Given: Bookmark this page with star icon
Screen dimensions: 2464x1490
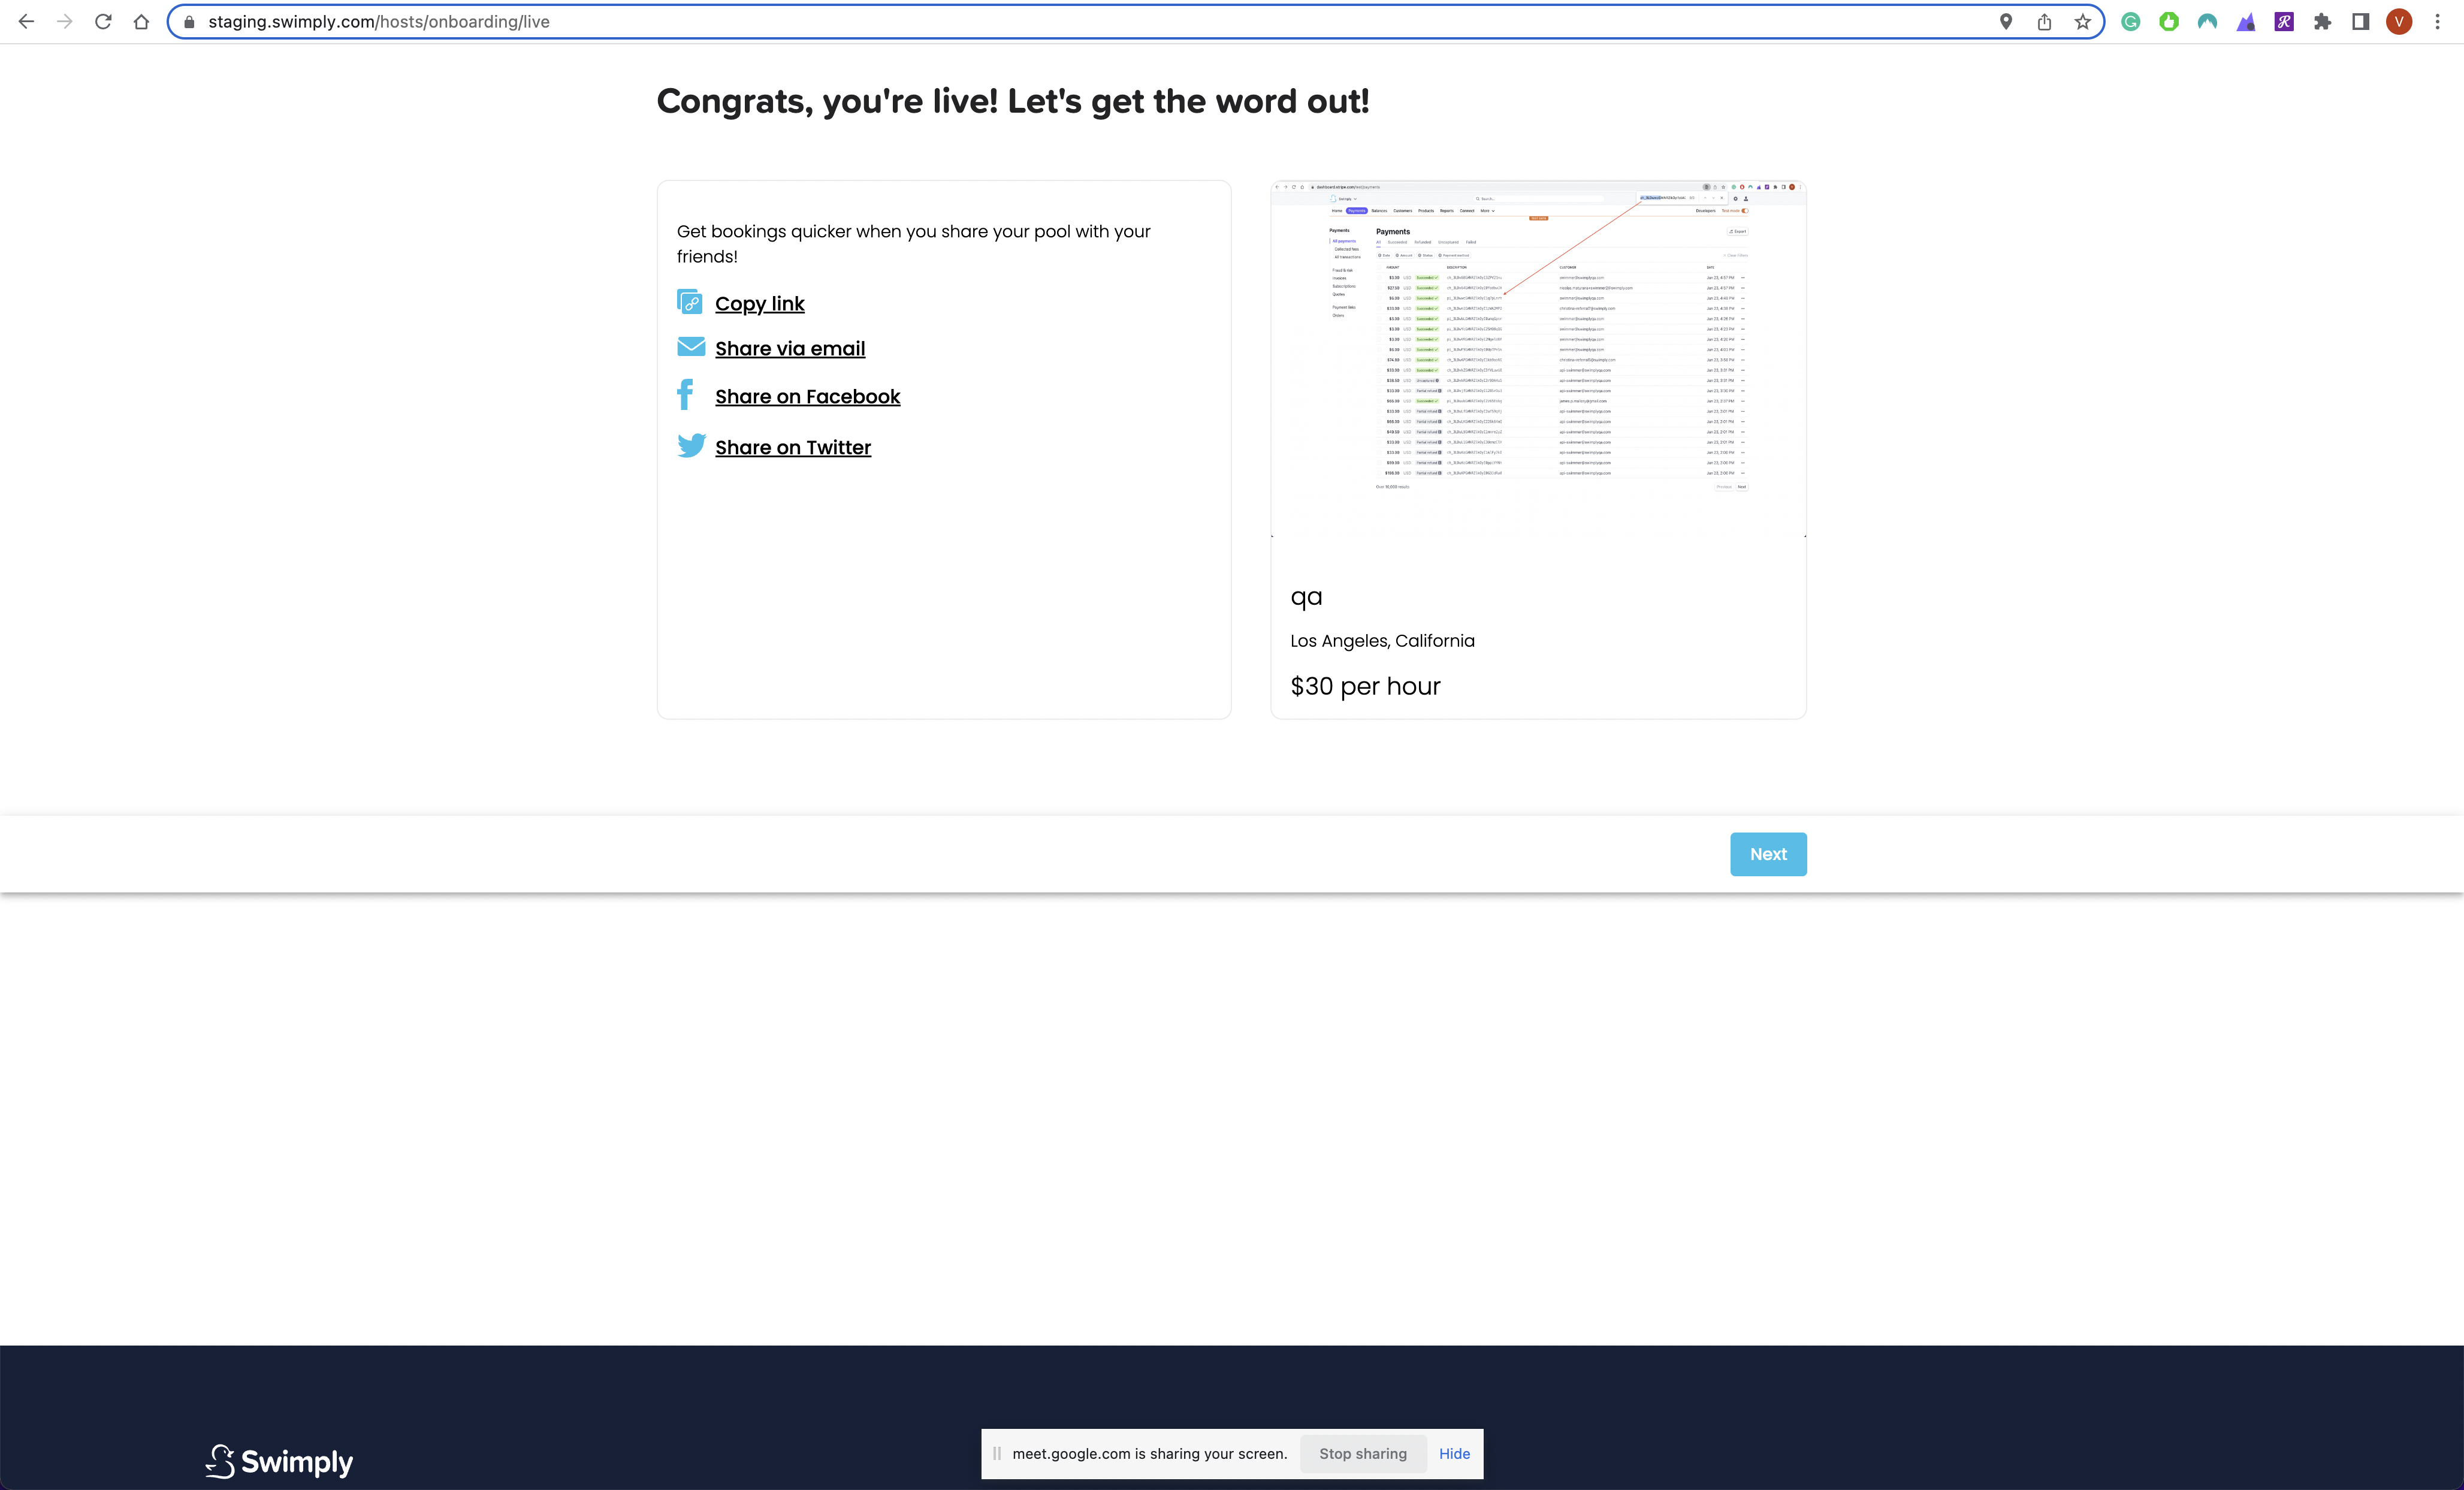Looking at the screenshot, I should (x=2083, y=22).
